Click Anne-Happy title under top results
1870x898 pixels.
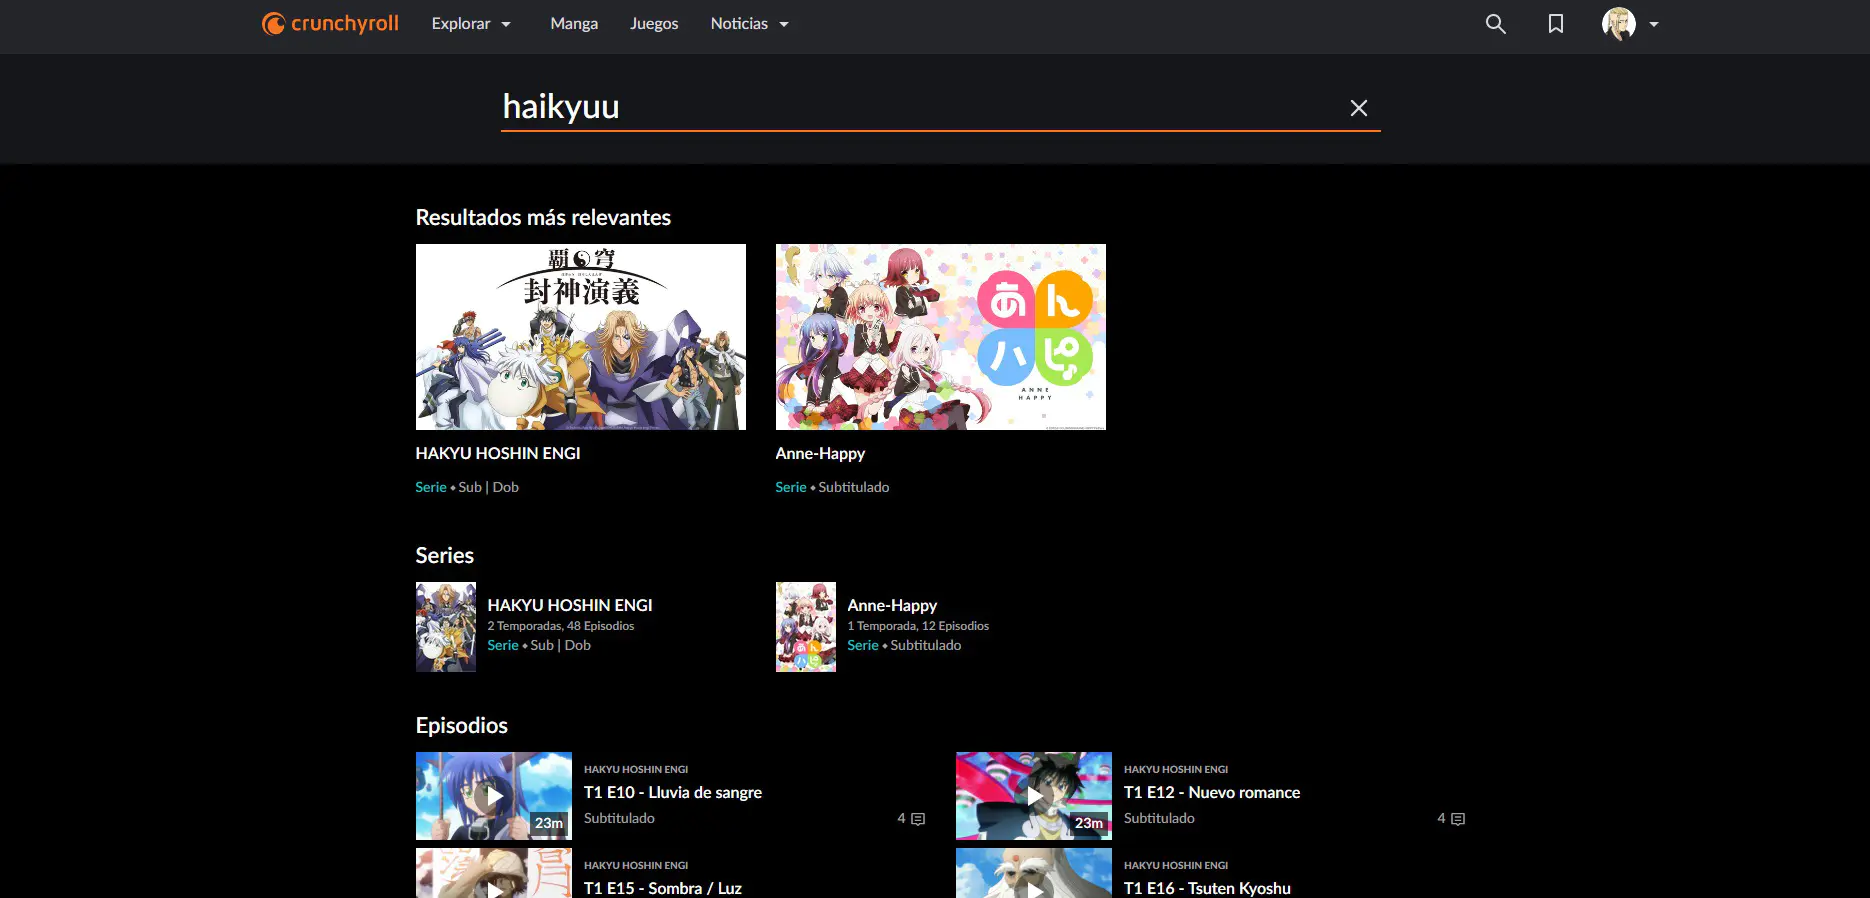[820, 453]
